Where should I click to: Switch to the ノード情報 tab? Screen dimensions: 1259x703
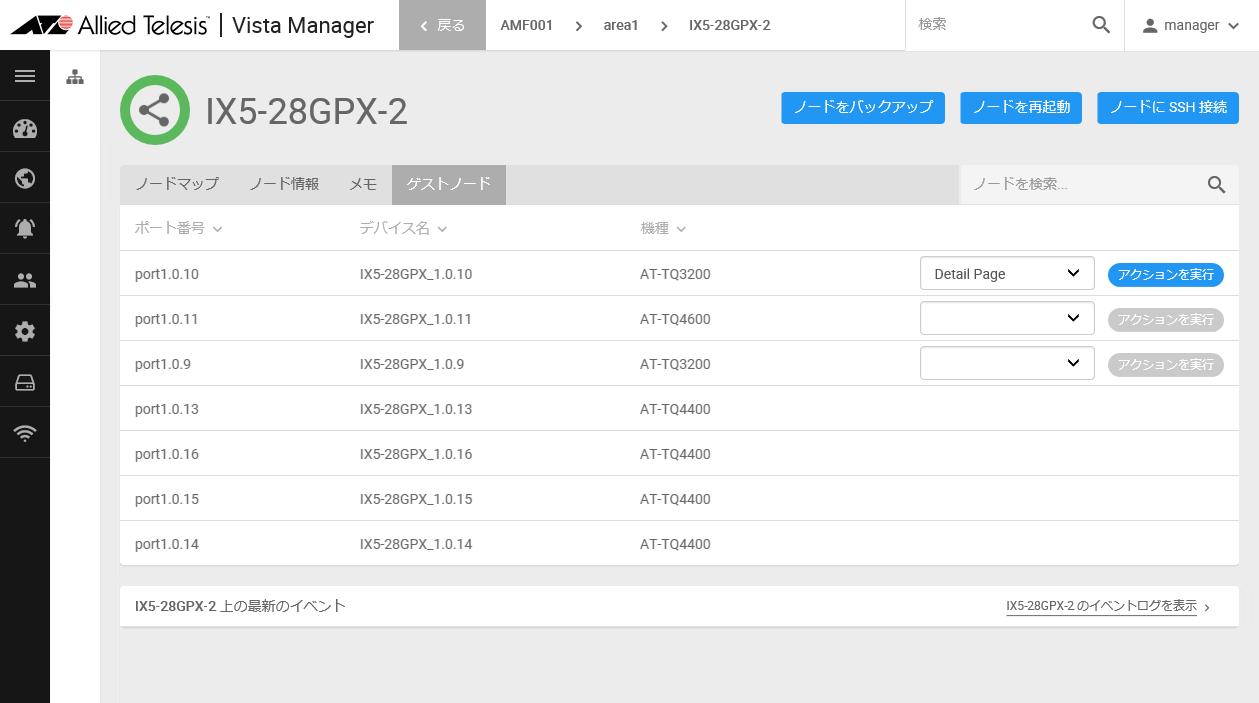click(x=284, y=184)
